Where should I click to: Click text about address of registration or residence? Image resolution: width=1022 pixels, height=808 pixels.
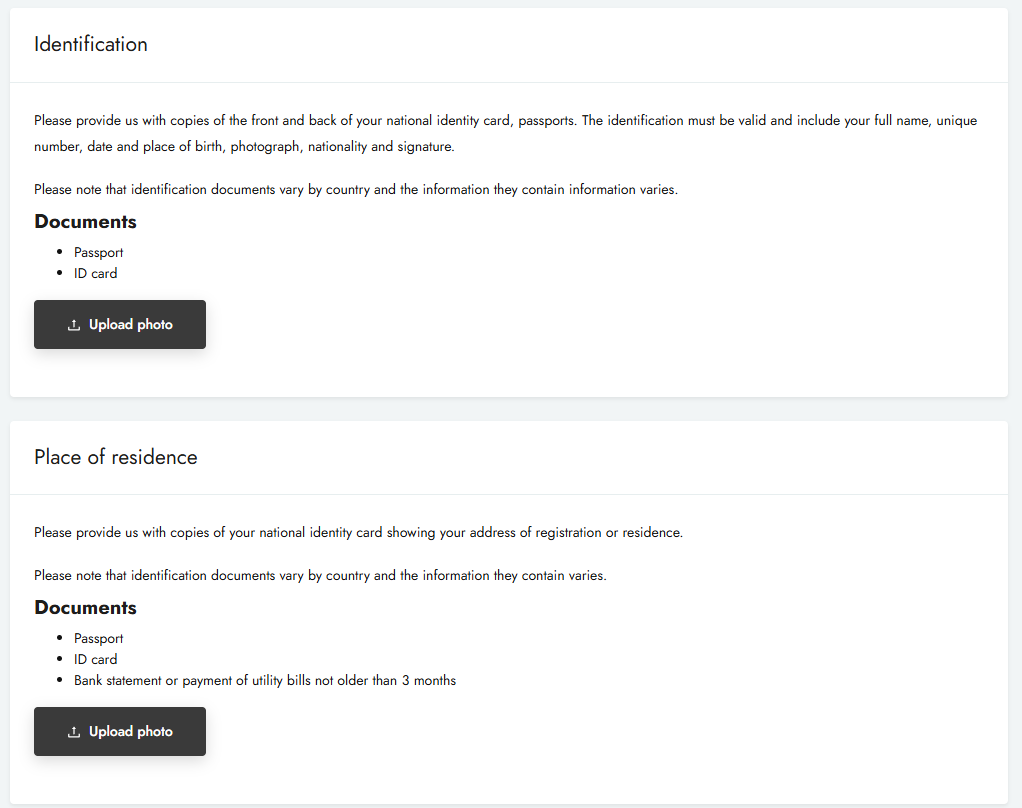pos(358,532)
